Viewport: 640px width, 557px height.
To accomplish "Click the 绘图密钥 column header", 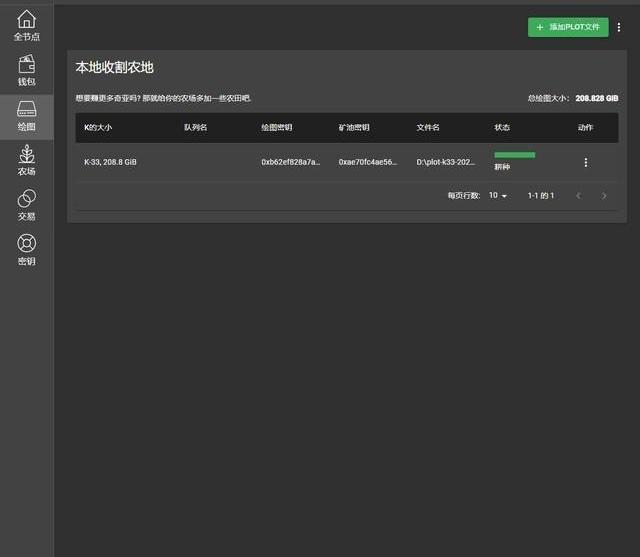I will click(x=276, y=128).
